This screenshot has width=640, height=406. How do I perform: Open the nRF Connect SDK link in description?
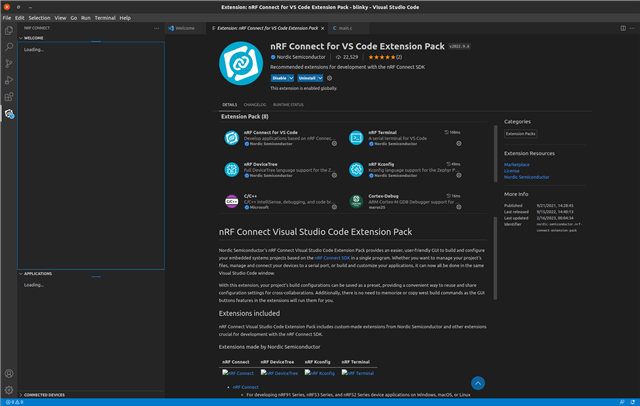click(332, 258)
